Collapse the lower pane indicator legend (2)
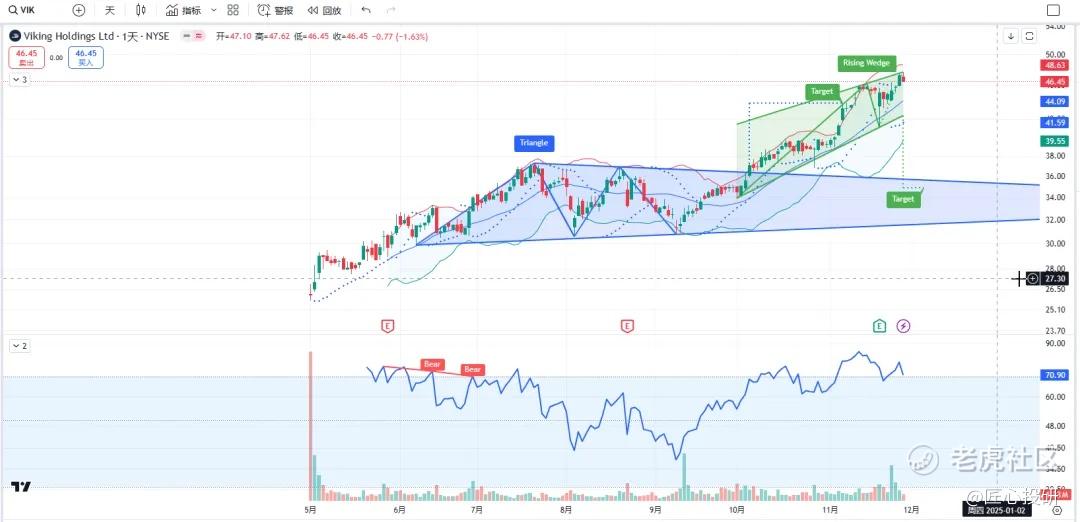Image resolution: width=1080 pixels, height=522 pixels. (19, 346)
